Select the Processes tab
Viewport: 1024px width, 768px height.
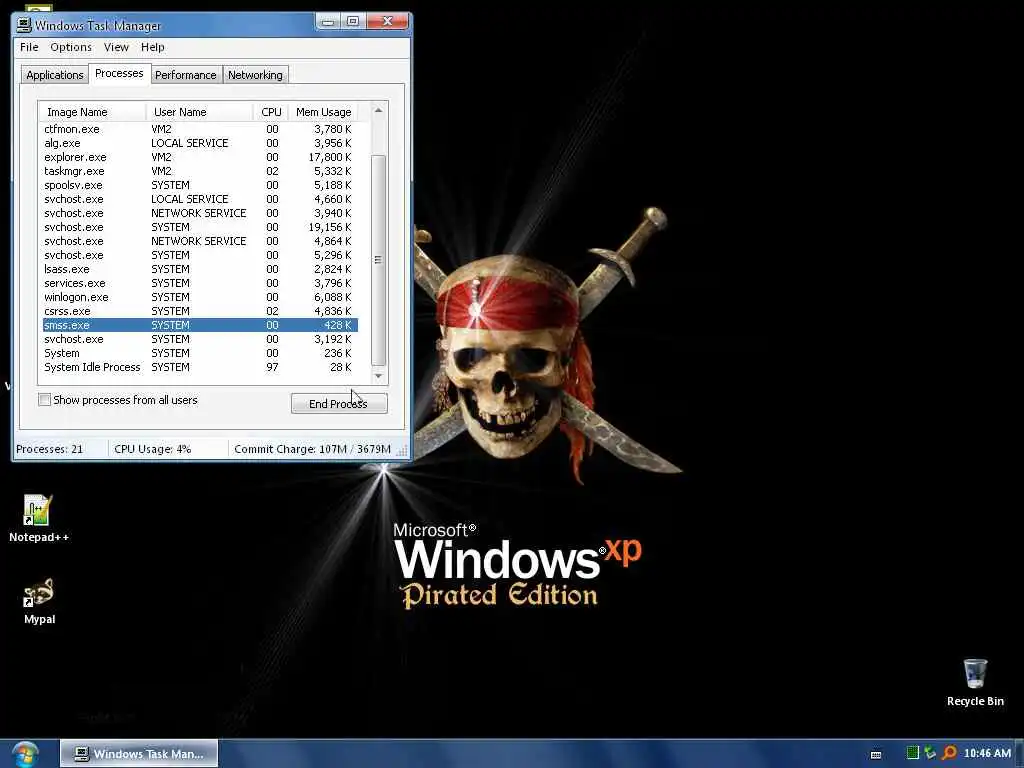[x=119, y=73]
